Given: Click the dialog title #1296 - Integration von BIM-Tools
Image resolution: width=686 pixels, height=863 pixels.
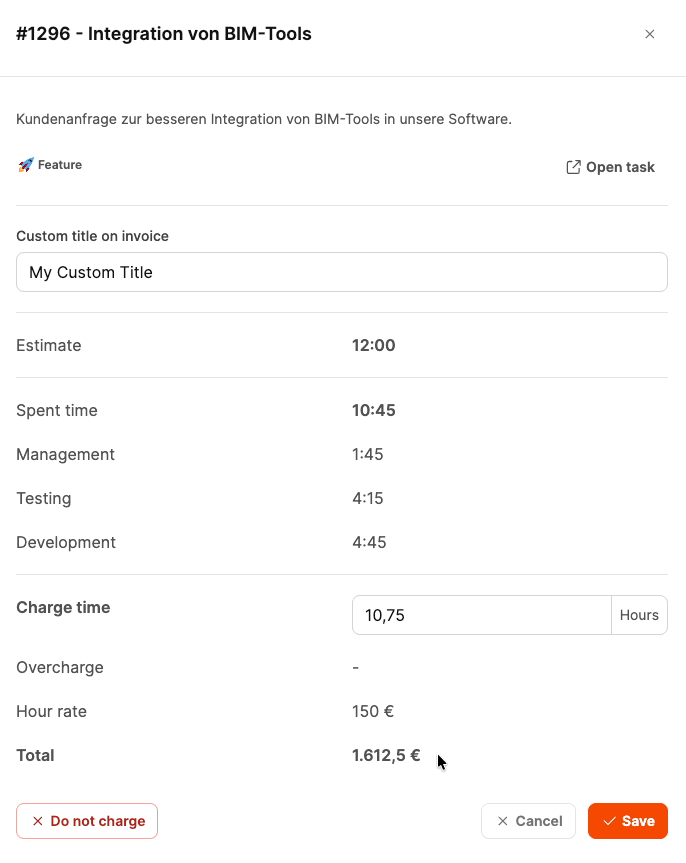Looking at the screenshot, I should [x=164, y=34].
